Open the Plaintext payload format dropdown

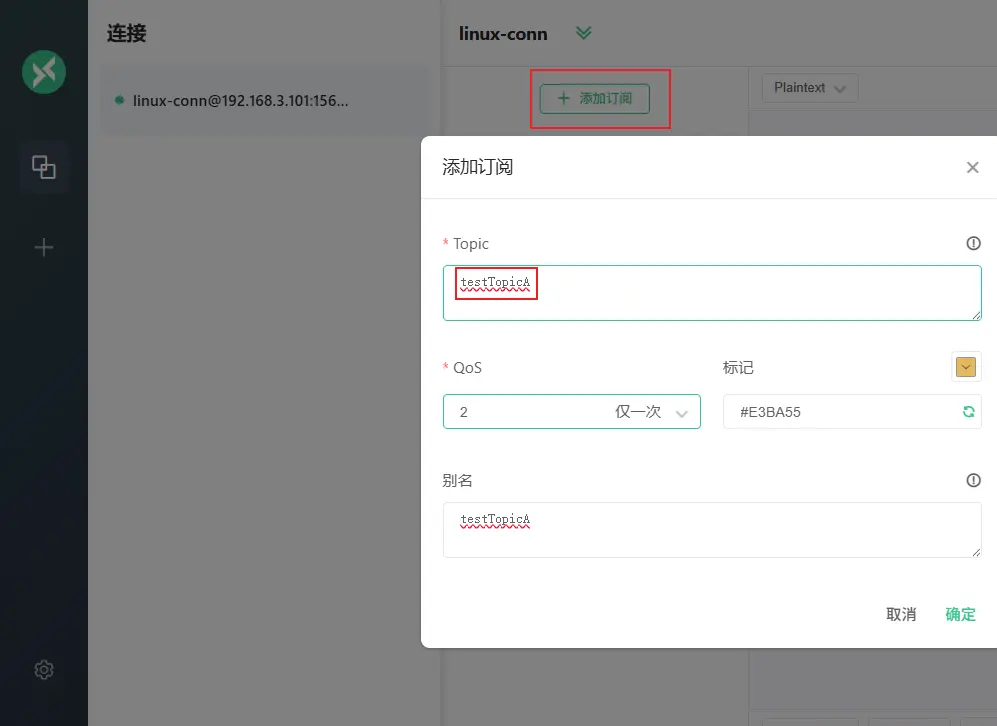coord(809,87)
